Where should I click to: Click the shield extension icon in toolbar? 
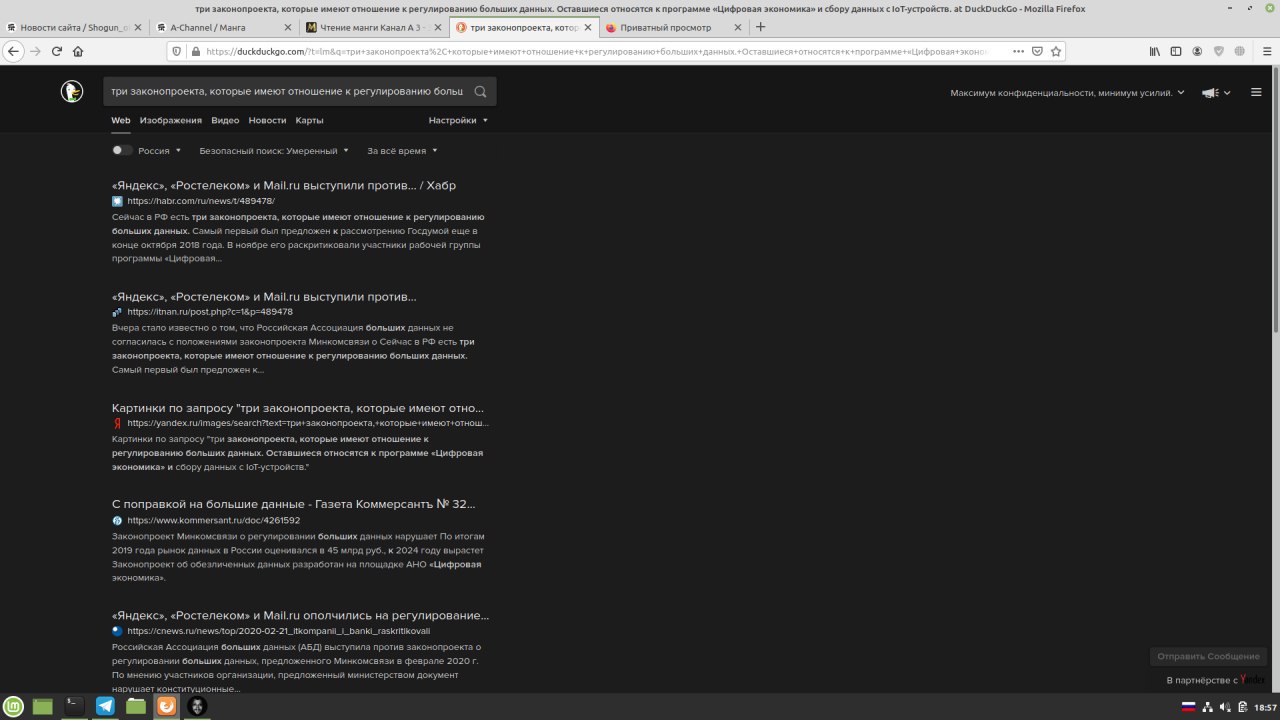point(1218,51)
